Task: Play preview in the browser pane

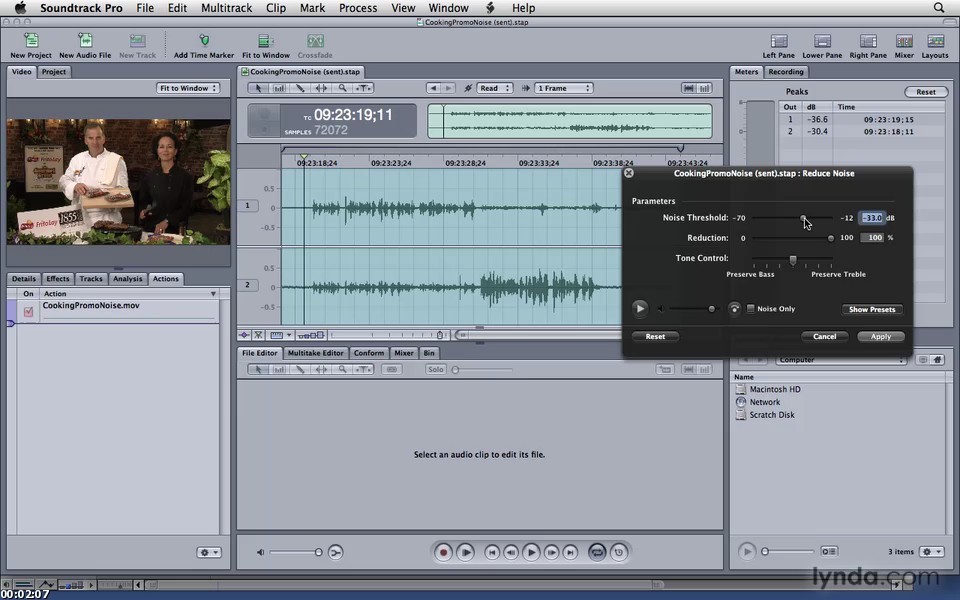Action: [x=746, y=552]
